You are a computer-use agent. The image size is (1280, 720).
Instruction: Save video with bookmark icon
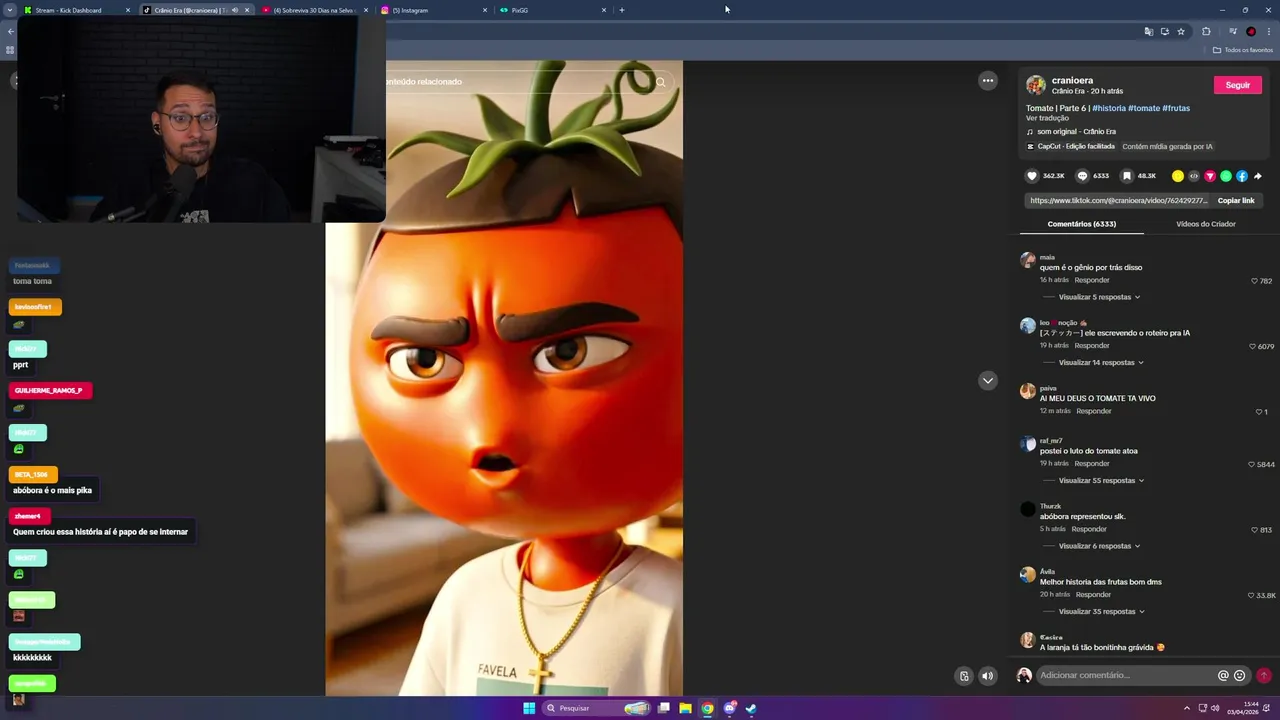[1126, 176]
